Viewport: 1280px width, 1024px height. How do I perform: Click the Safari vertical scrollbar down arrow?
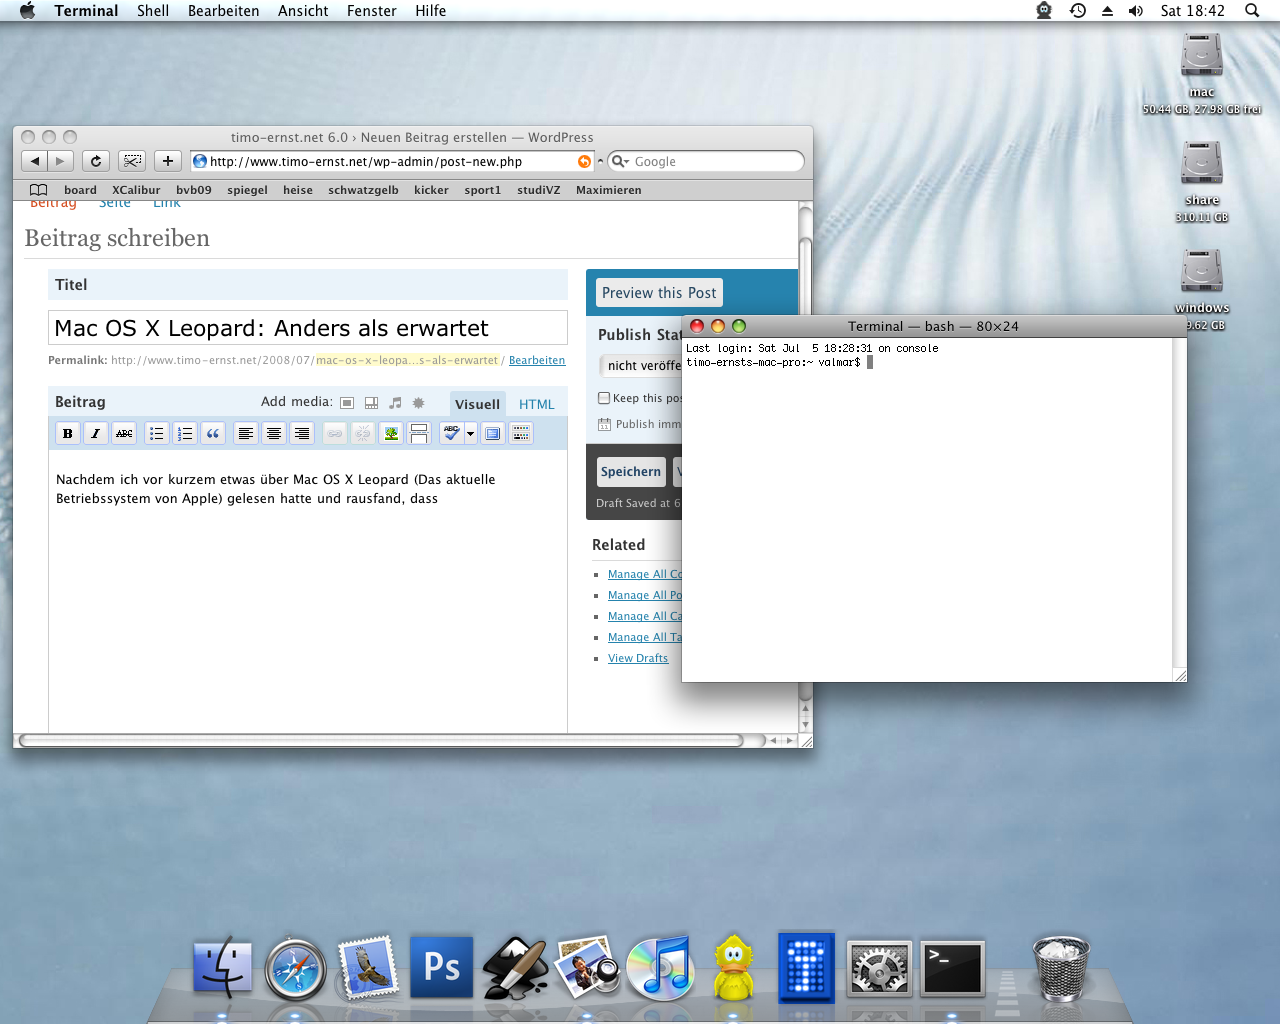[806, 724]
